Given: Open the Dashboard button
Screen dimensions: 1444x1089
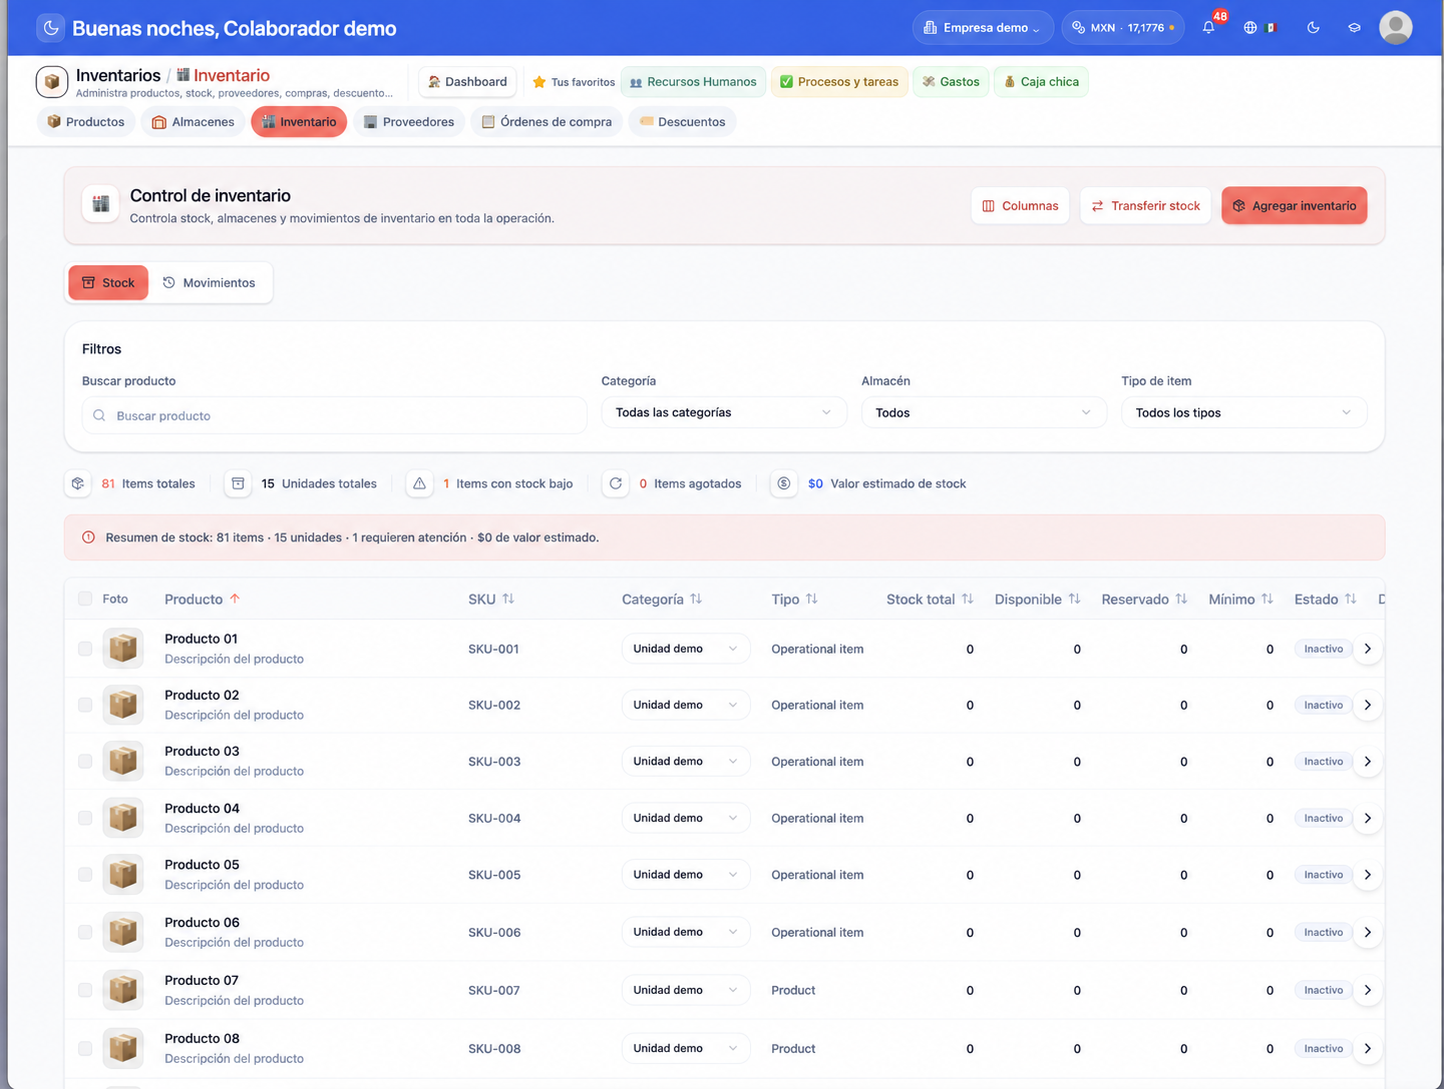Looking at the screenshot, I should coord(468,82).
